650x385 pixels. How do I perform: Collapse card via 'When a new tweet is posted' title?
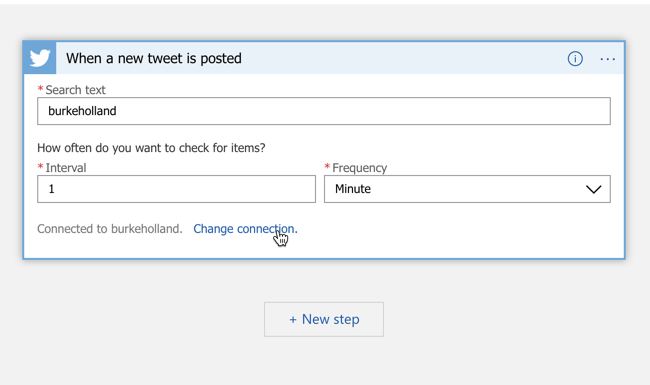coord(153,58)
